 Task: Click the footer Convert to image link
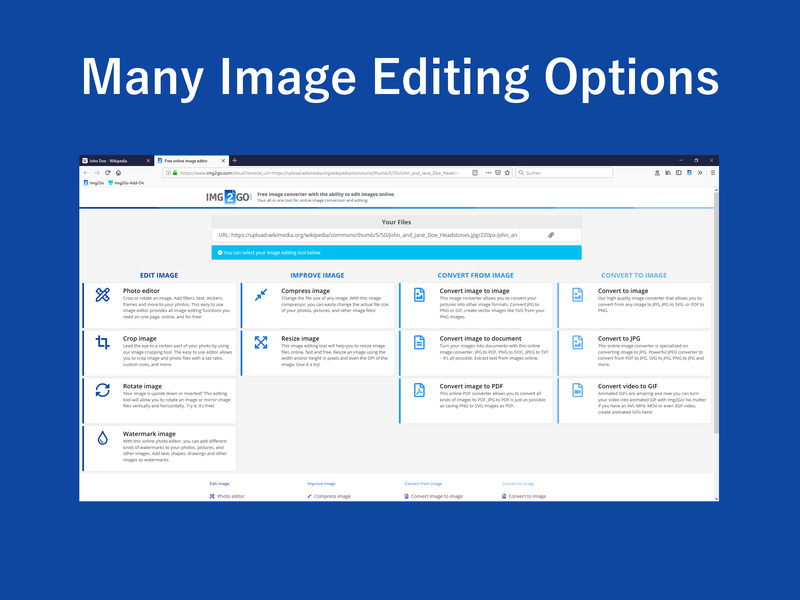point(524,496)
